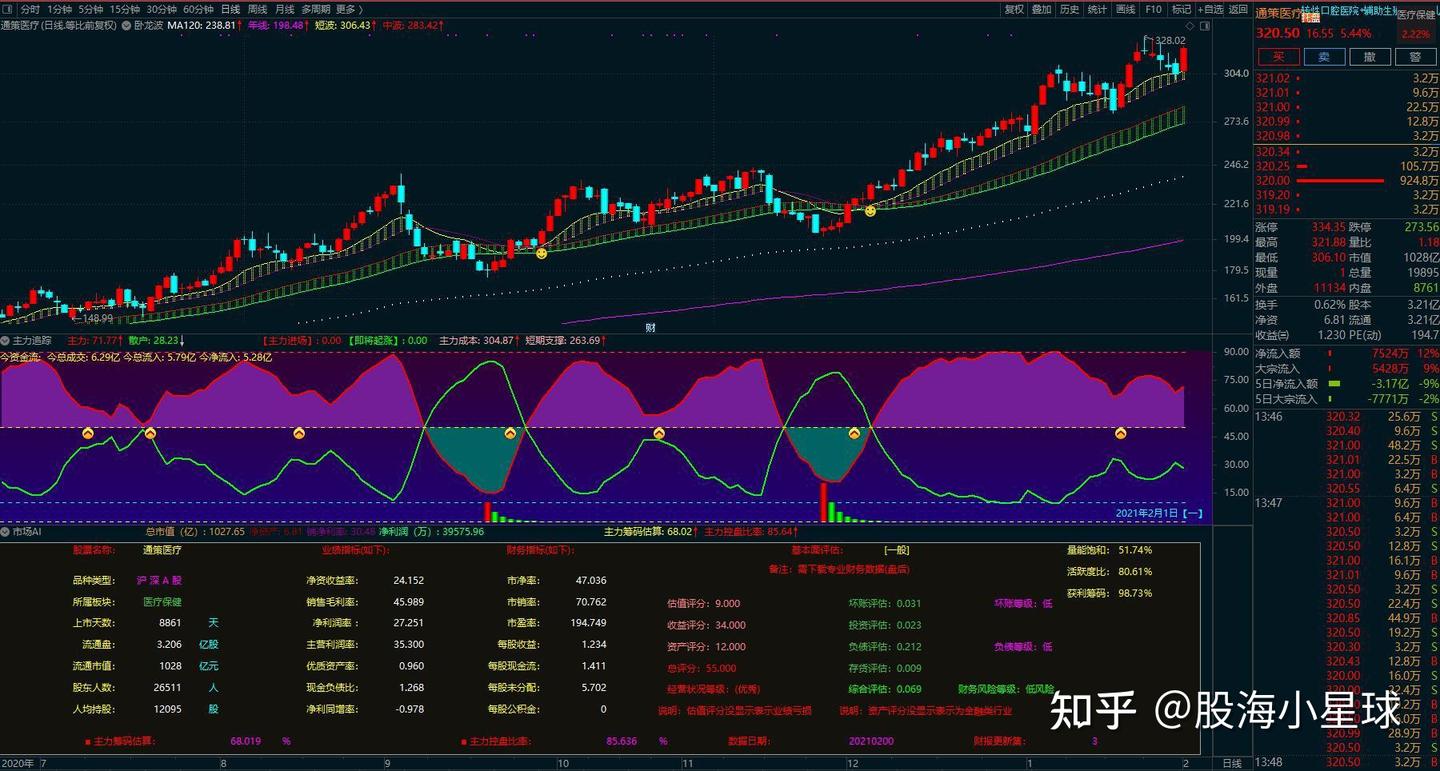
Task: Click the 主力筹码估算 68.019 value at bottom
Action: coord(245,741)
